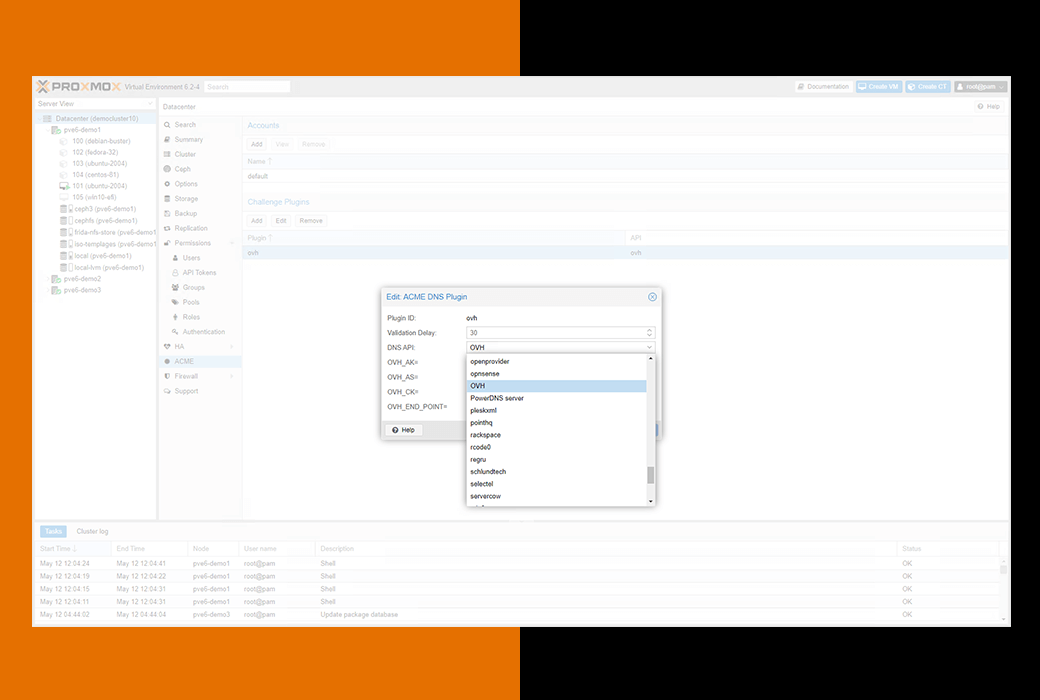Click the Support chat icon

(x=167, y=391)
